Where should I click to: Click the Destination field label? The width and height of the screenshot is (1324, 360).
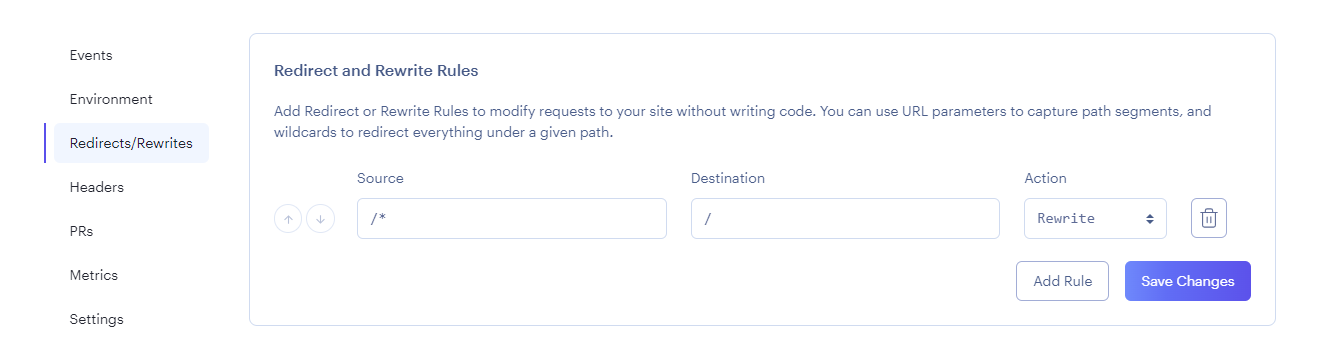[728, 178]
